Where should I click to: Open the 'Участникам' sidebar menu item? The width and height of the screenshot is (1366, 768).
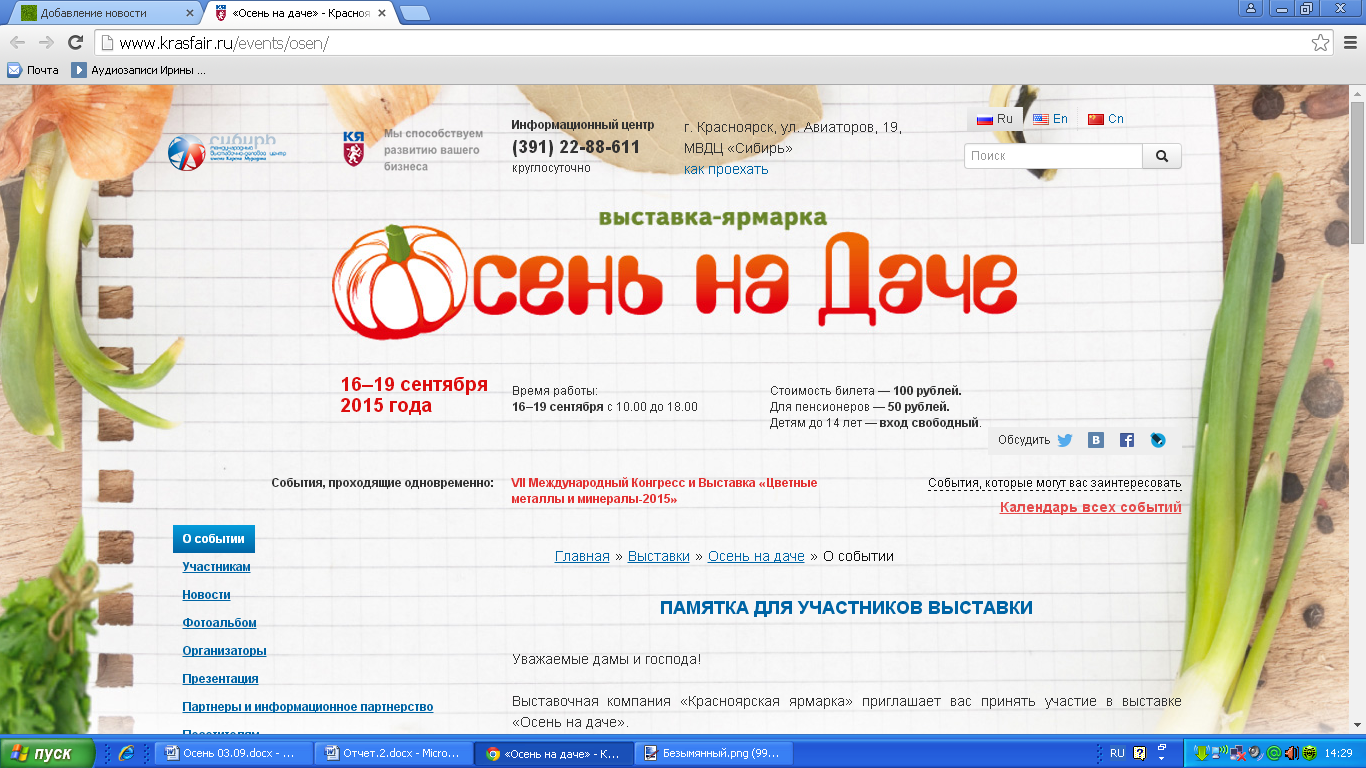(216, 567)
